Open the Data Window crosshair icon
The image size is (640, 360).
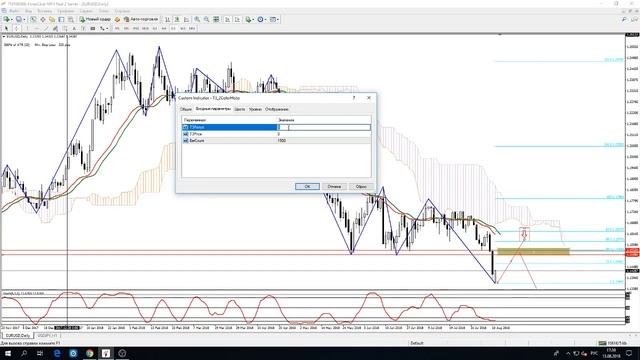pyautogui.click(x=42, y=19)
